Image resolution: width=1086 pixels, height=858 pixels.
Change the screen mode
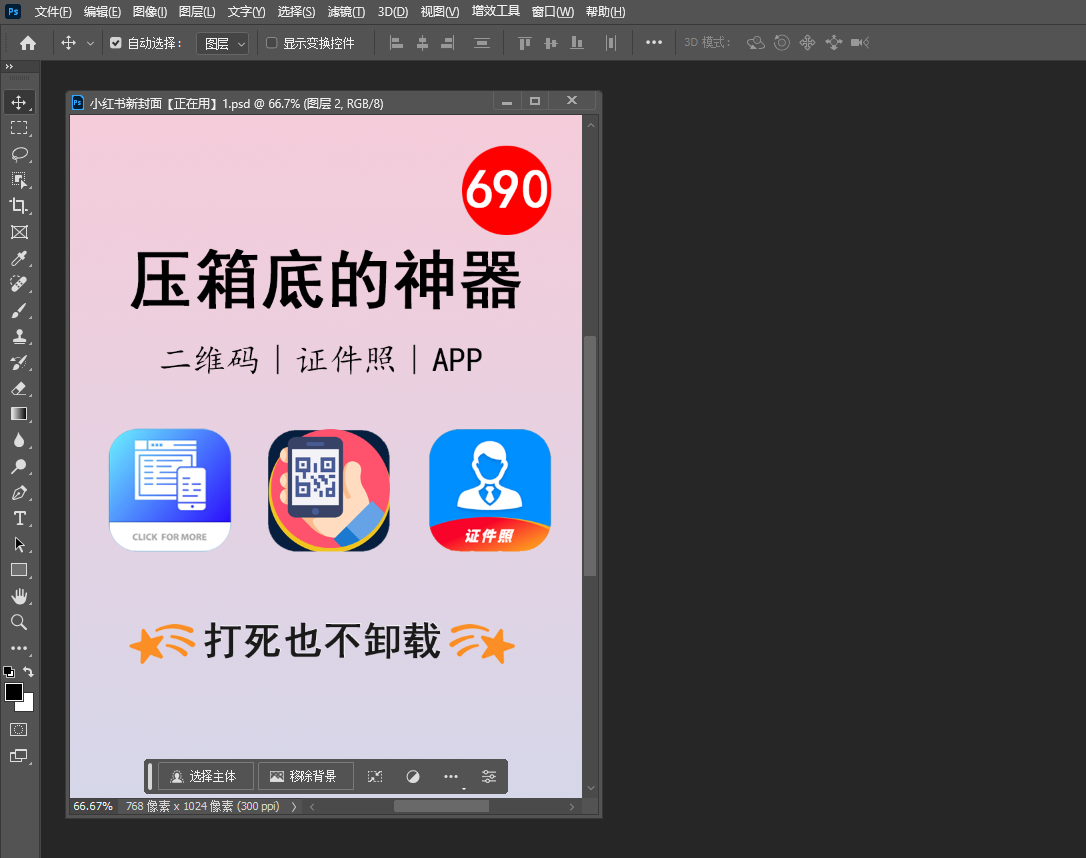pyautogui.click(x=19, y=756)
